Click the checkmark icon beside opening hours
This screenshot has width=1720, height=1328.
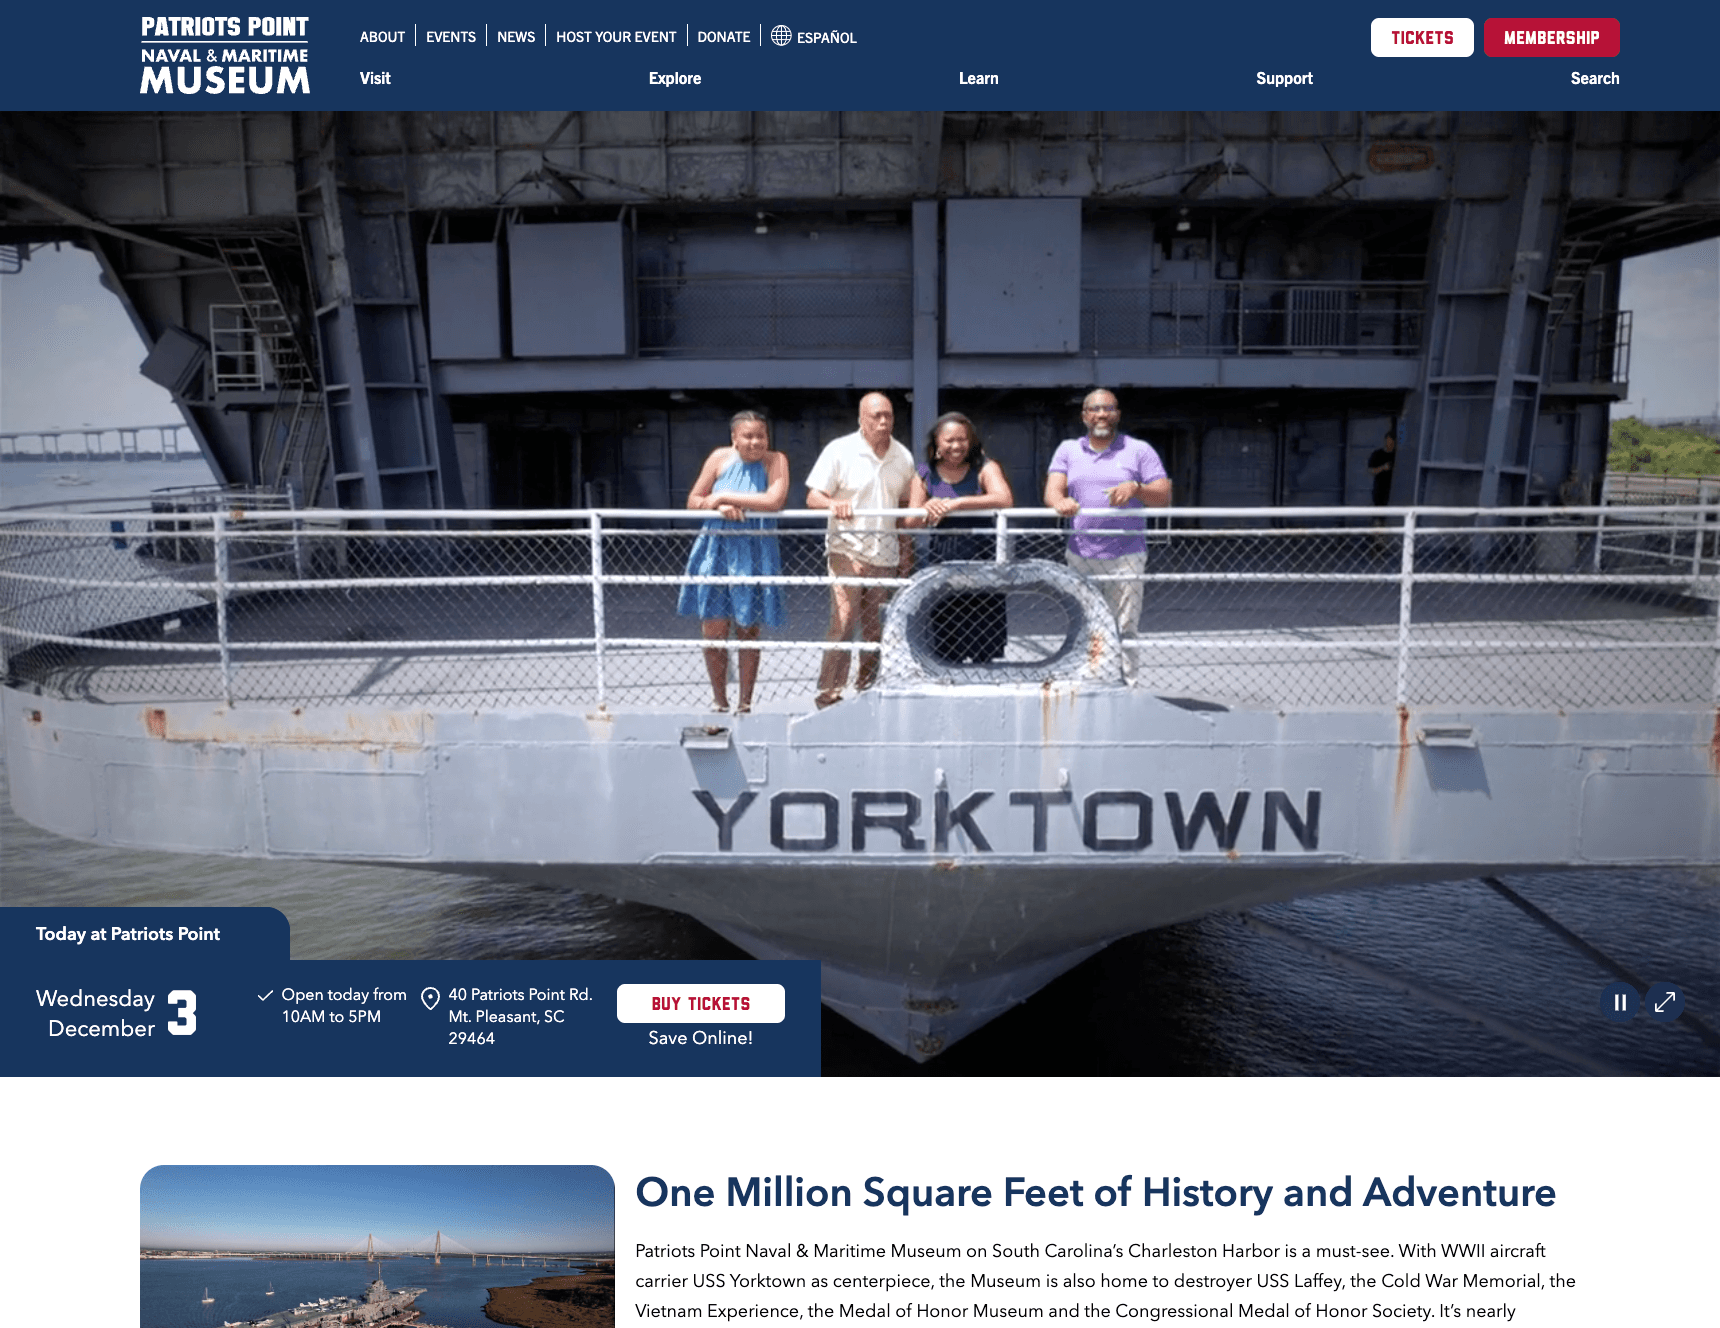265,995
